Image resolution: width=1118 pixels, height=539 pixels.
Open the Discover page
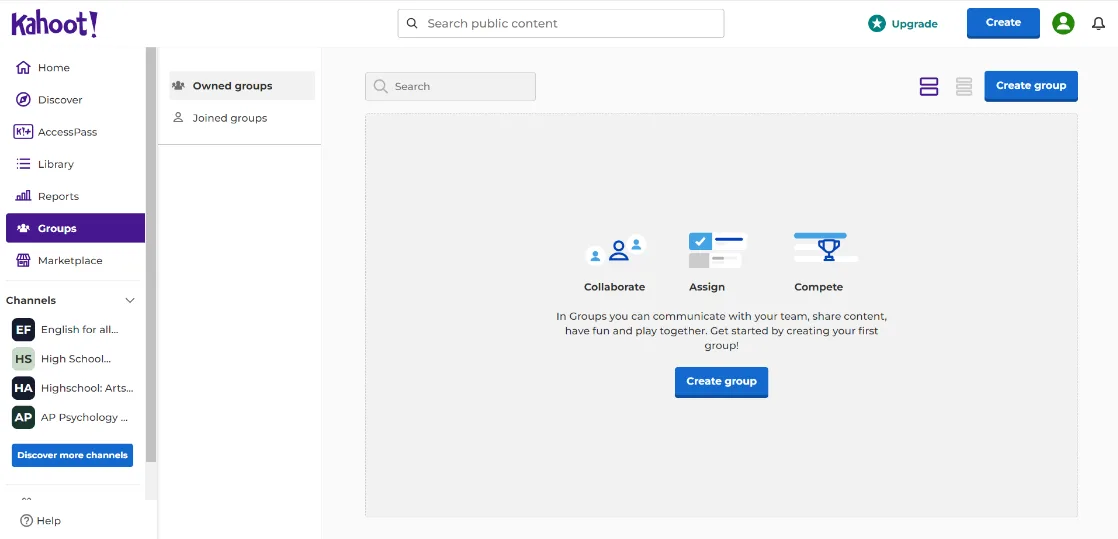point(75,100)
